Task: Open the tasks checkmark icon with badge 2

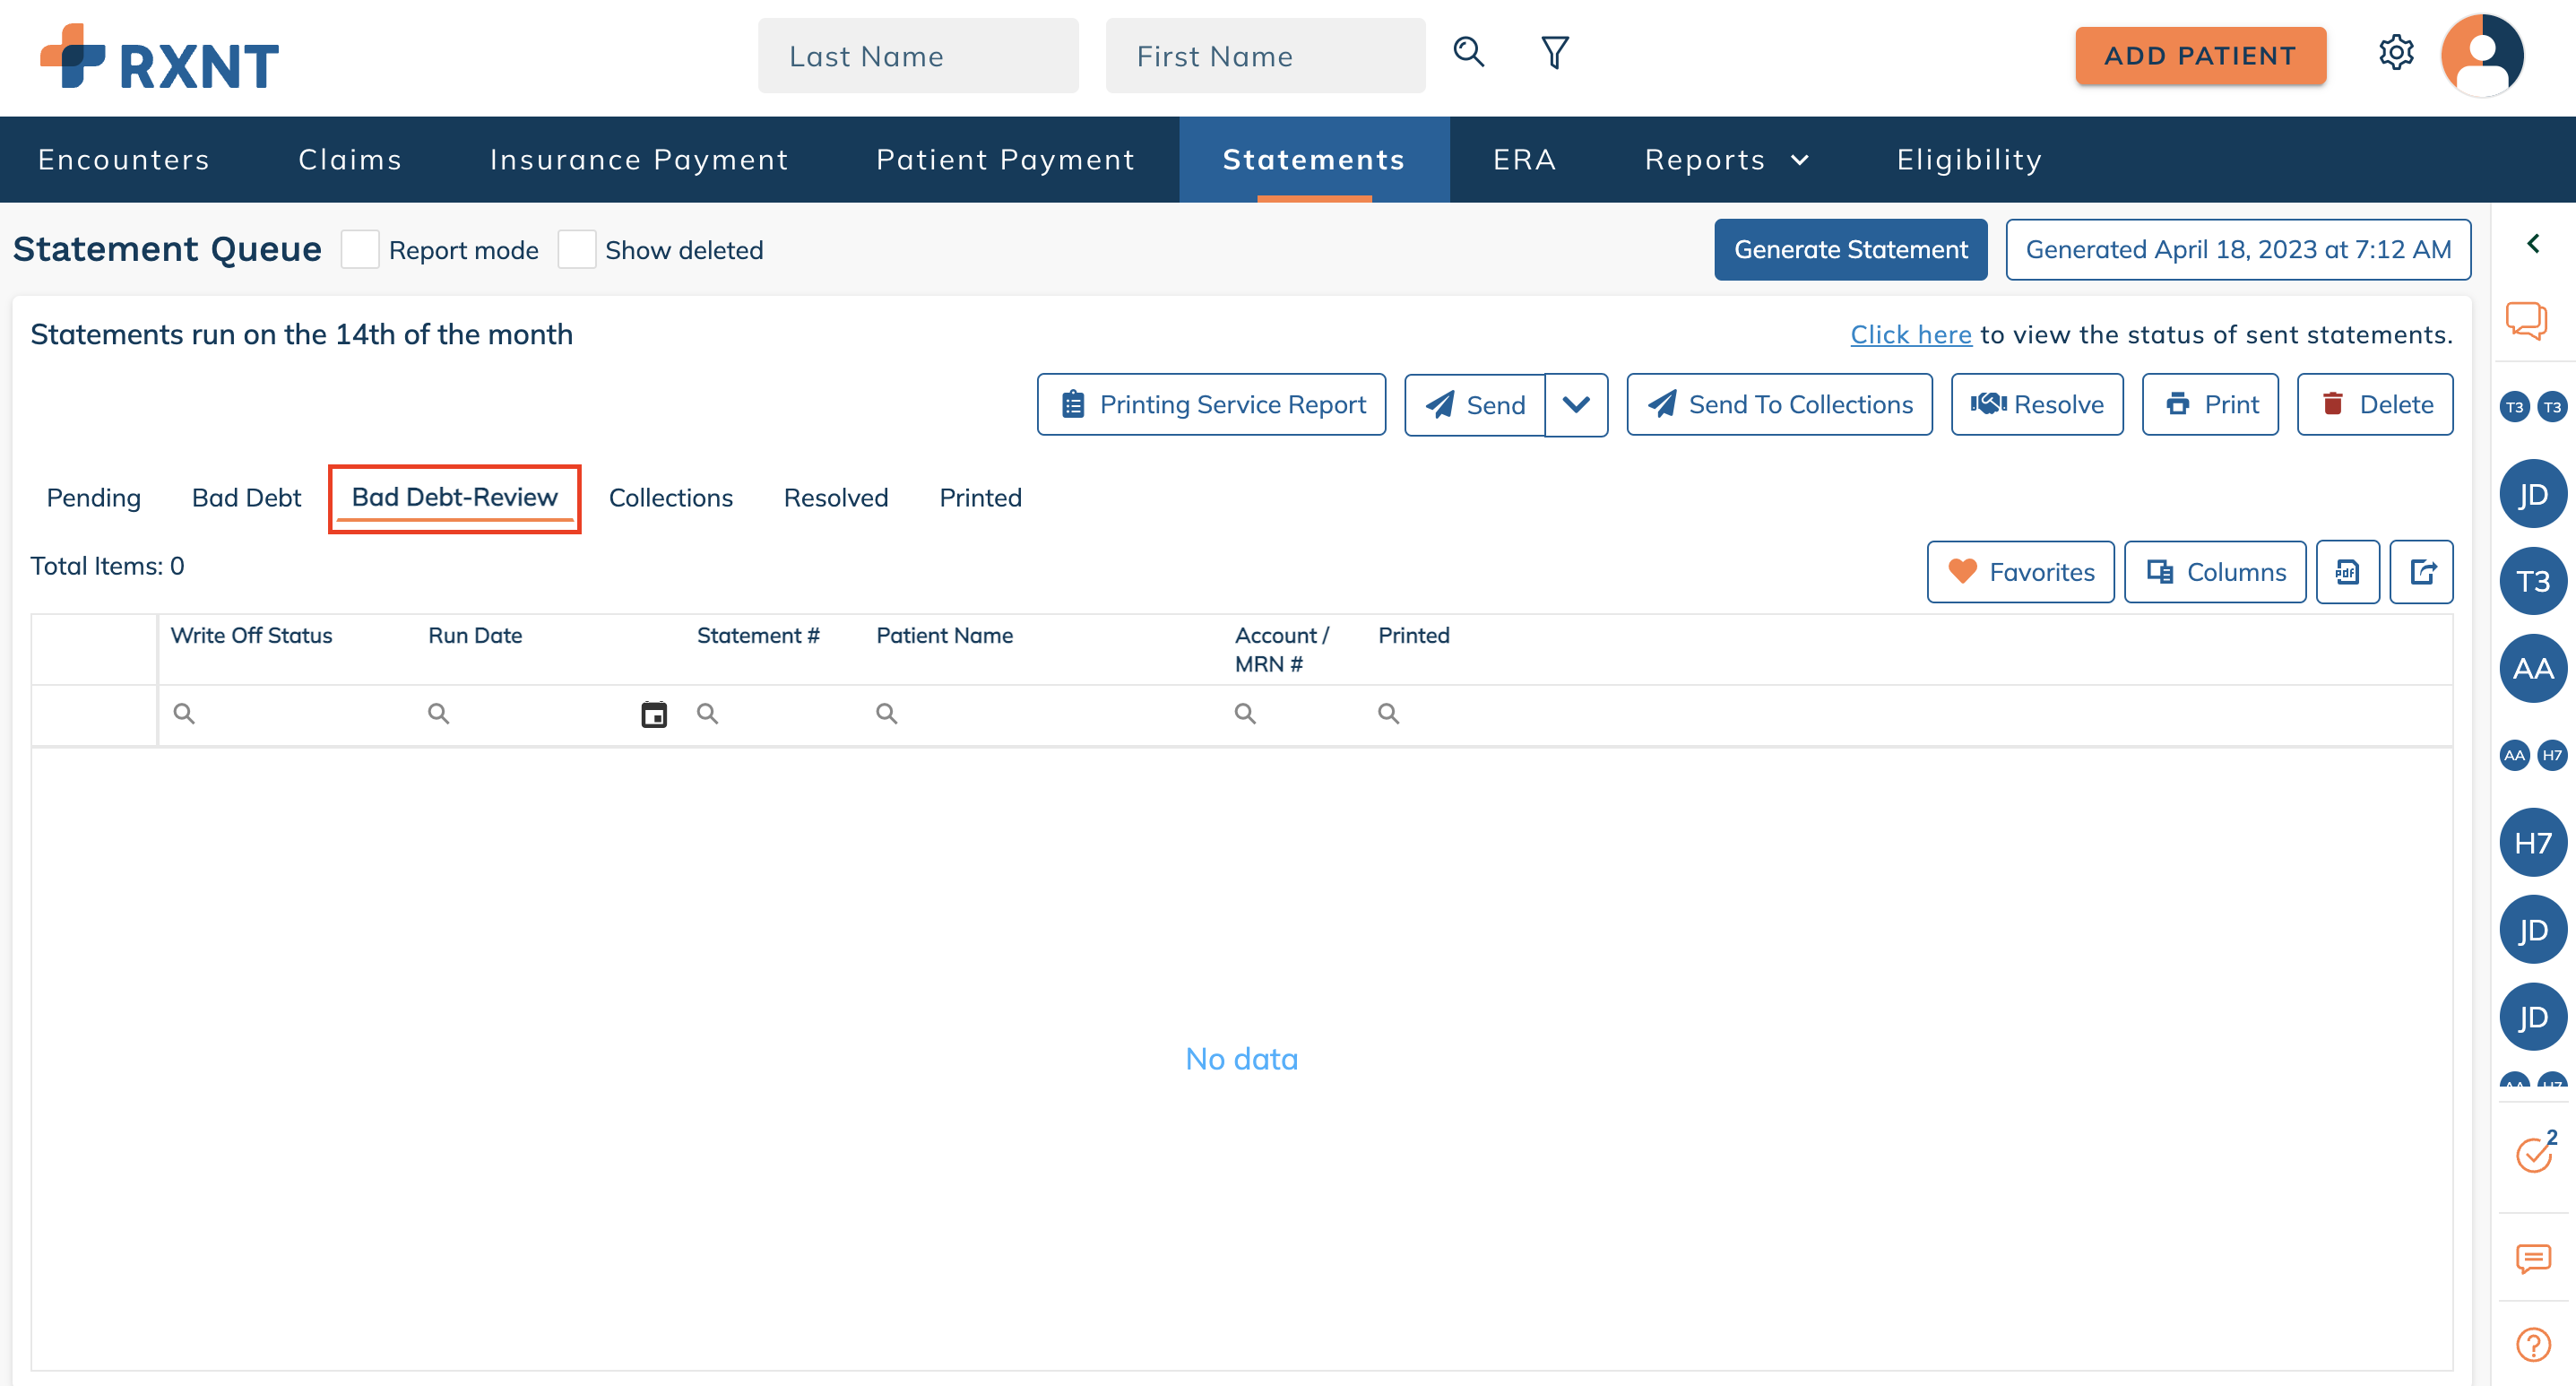Action: [2536, 1153]
